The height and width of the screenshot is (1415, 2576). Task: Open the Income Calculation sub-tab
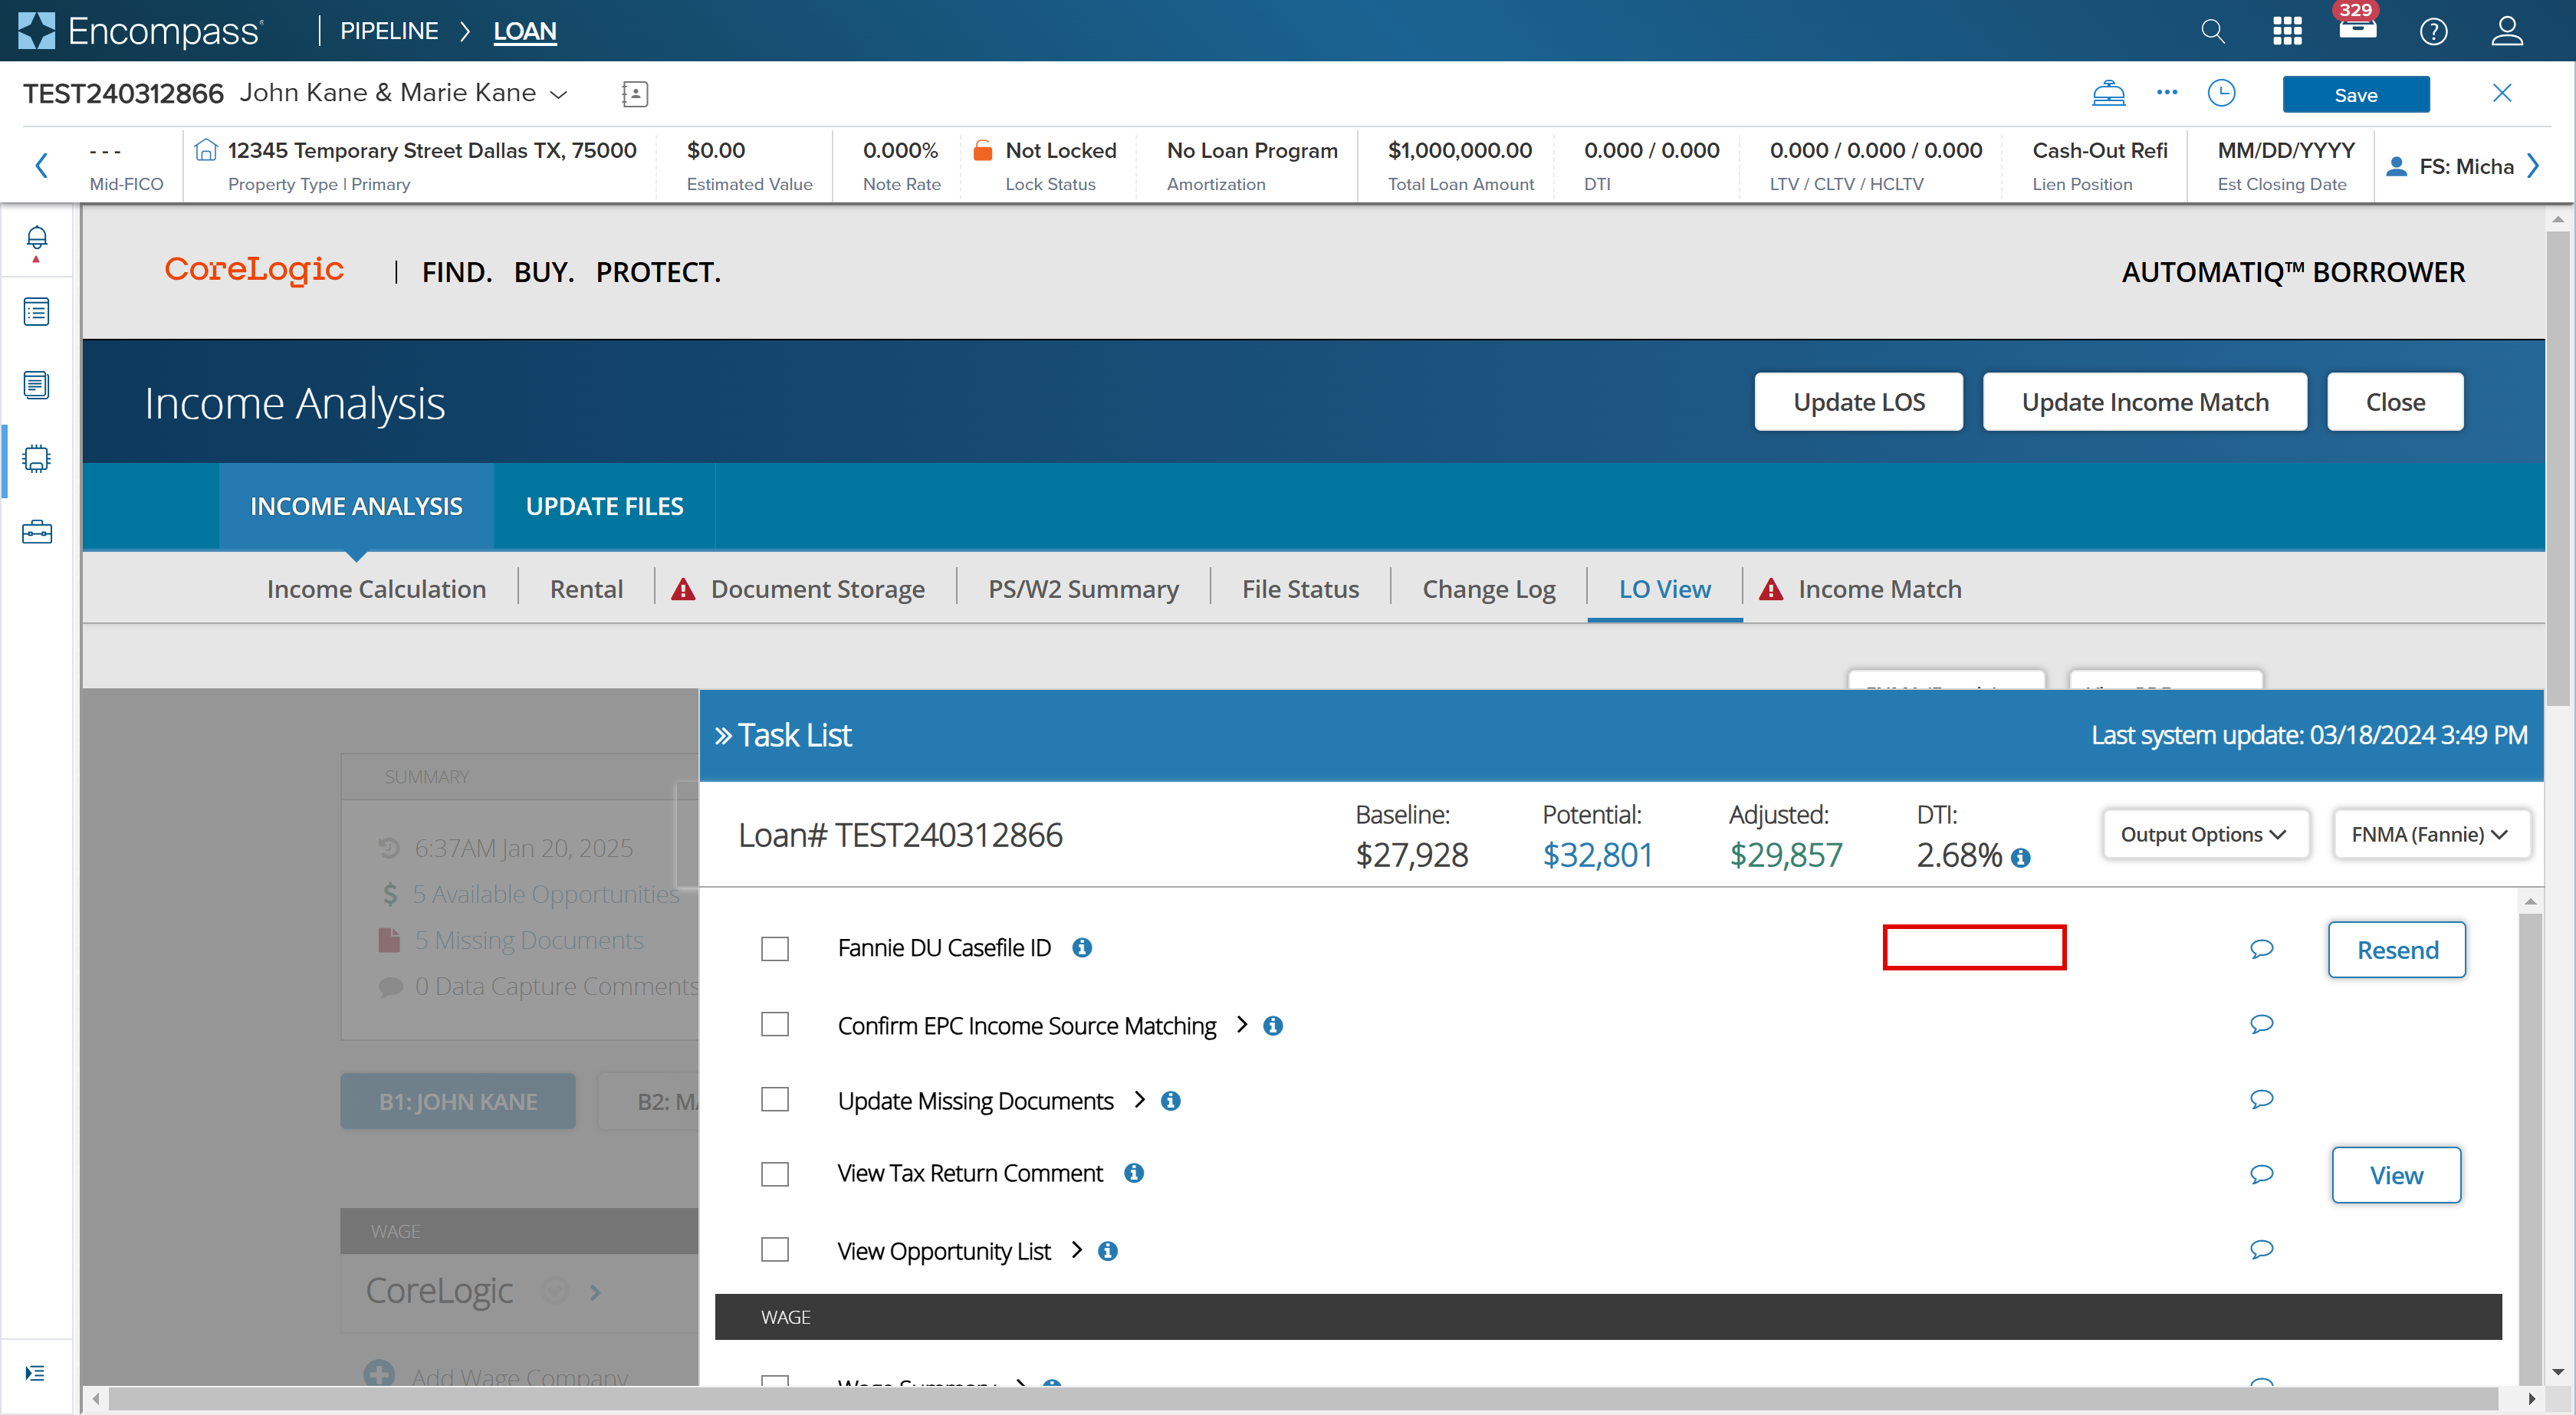click(376, 589)
